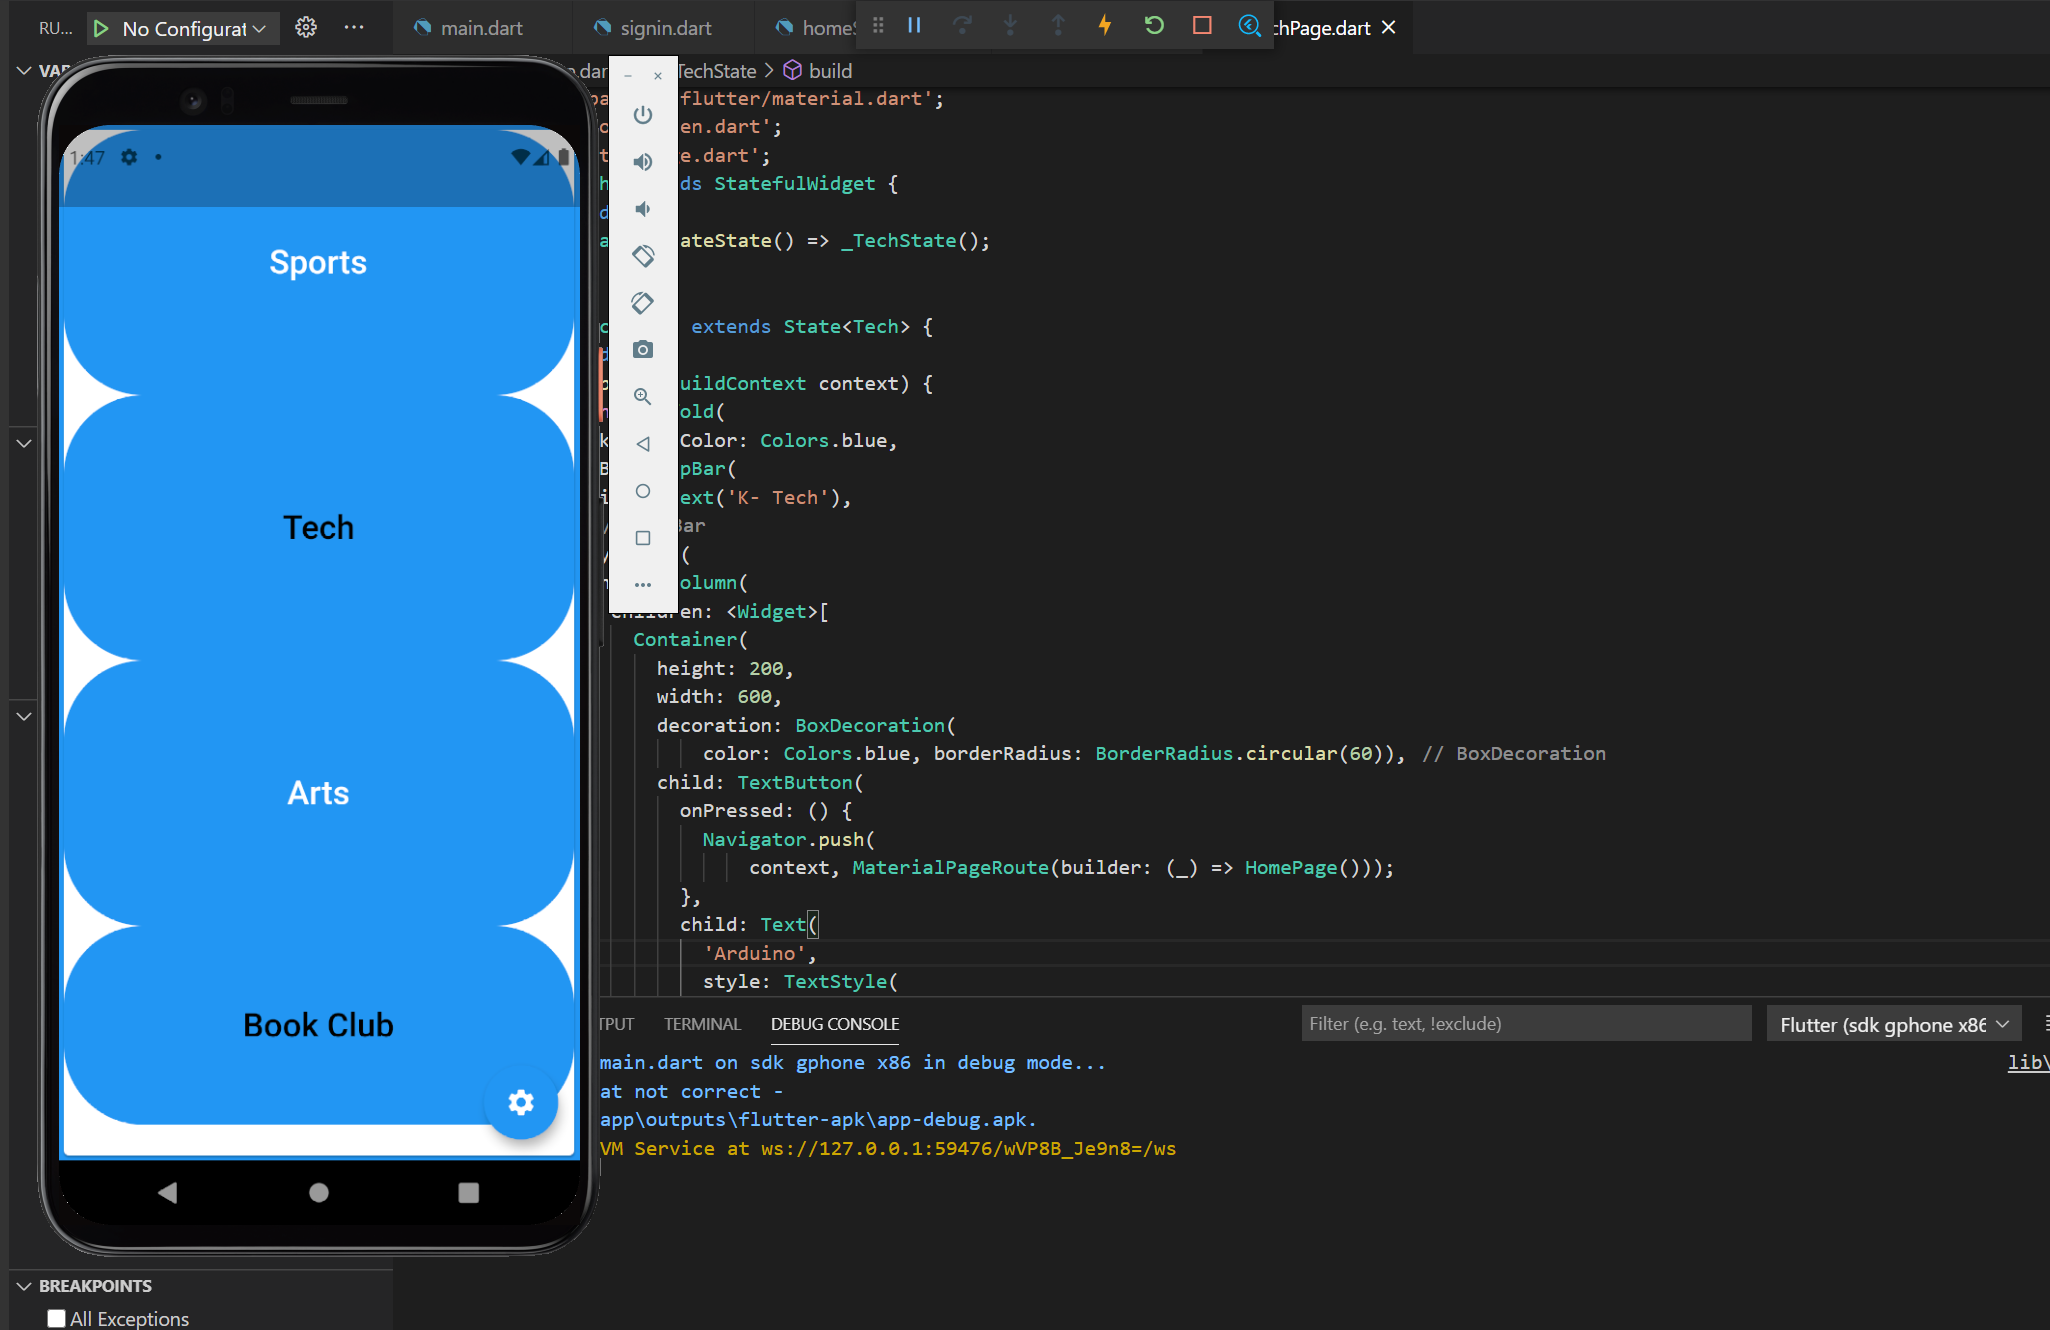Click the emulator volume up icon

[643, 162]
